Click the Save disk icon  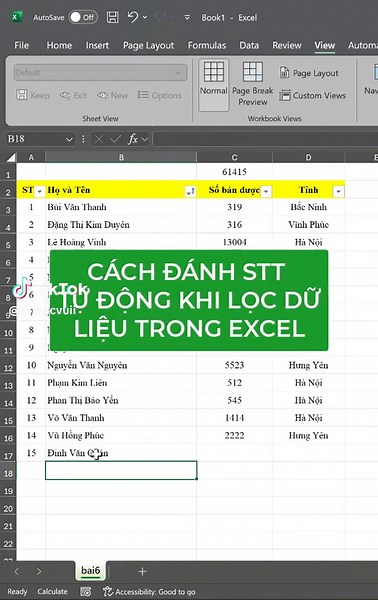112,17
